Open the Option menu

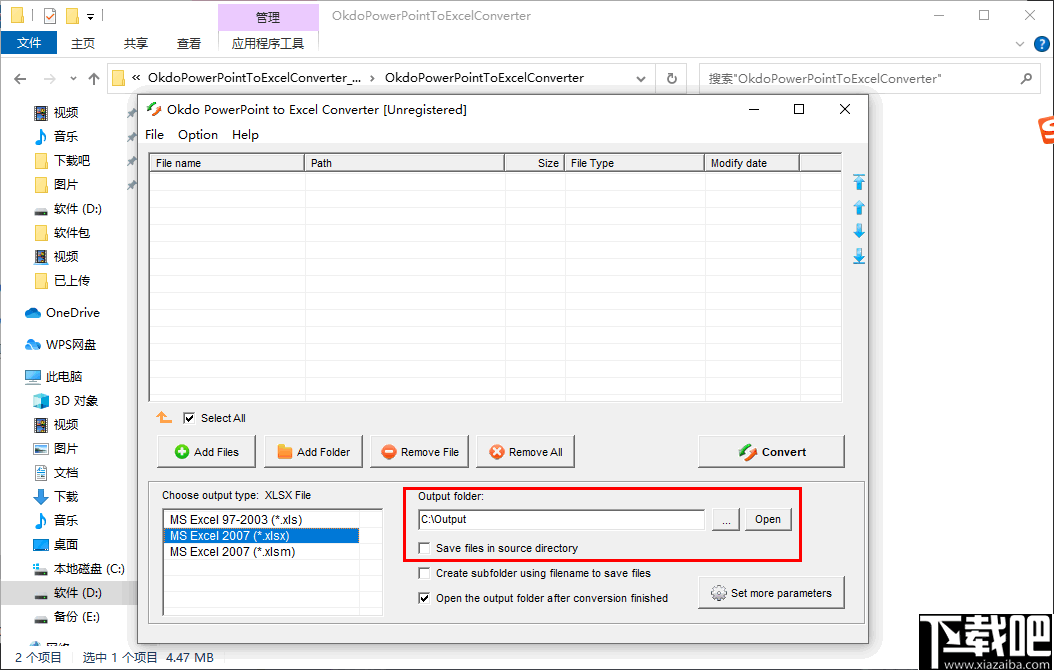(197, 134)
